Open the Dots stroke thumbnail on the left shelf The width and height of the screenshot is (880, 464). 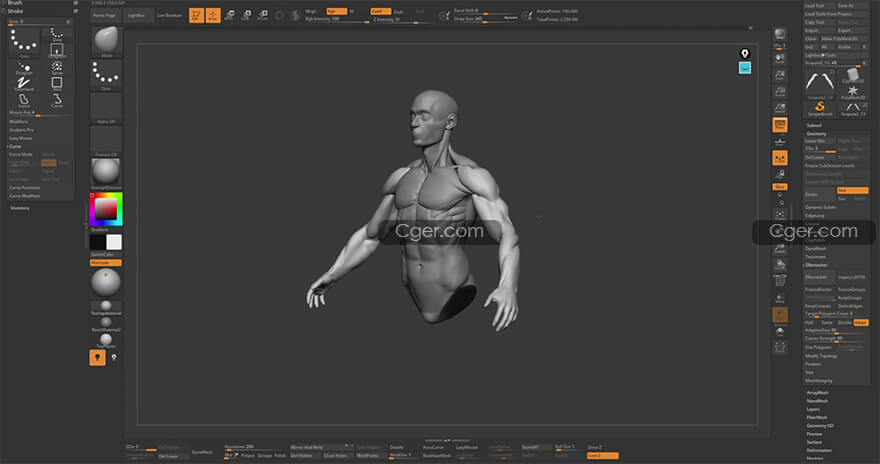point(106,75)
